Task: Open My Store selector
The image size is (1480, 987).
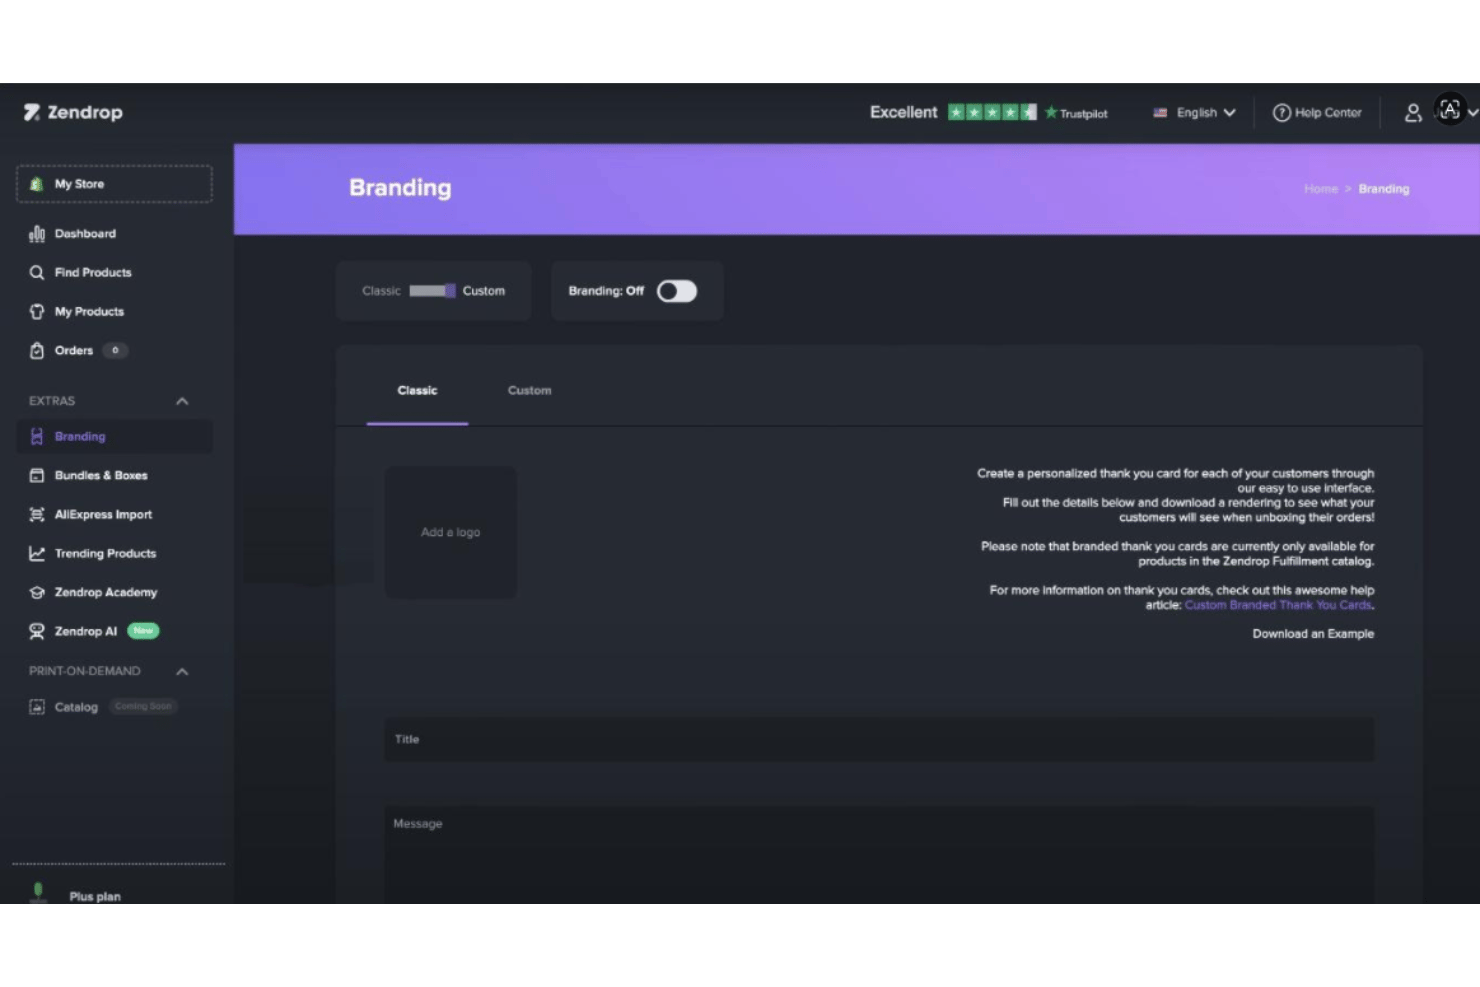Action: point(114,184)
